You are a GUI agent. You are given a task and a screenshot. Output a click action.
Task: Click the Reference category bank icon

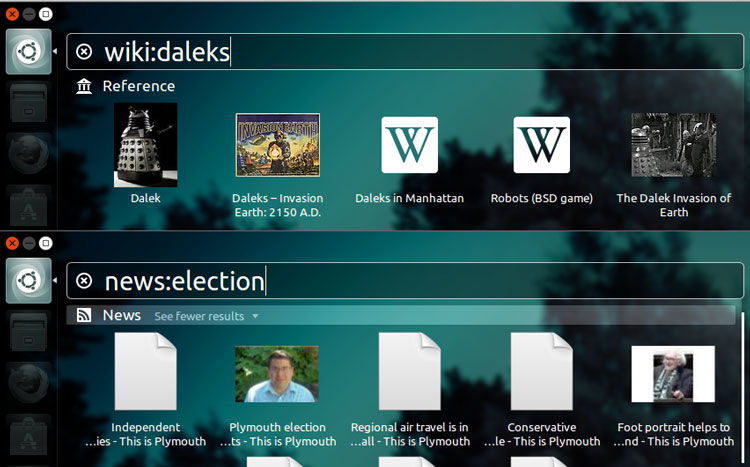(84, 86)
